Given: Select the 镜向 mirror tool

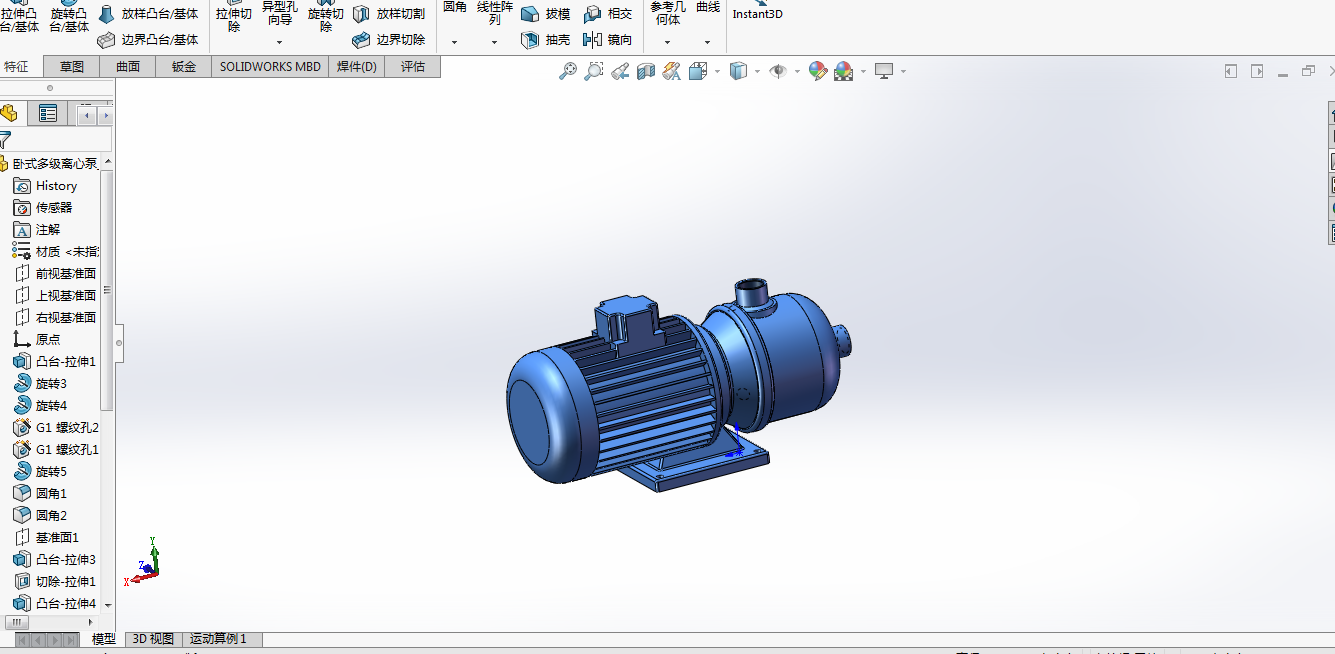Looking at the screenshot, I should (608, 40).
